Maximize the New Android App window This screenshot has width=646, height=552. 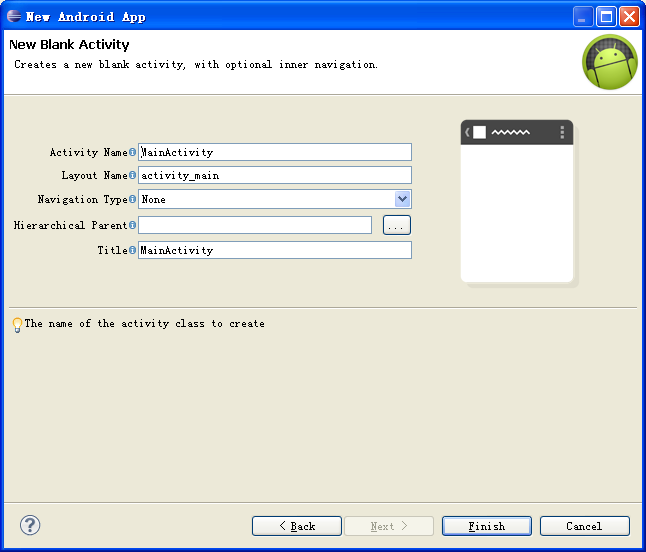(606, 16)
